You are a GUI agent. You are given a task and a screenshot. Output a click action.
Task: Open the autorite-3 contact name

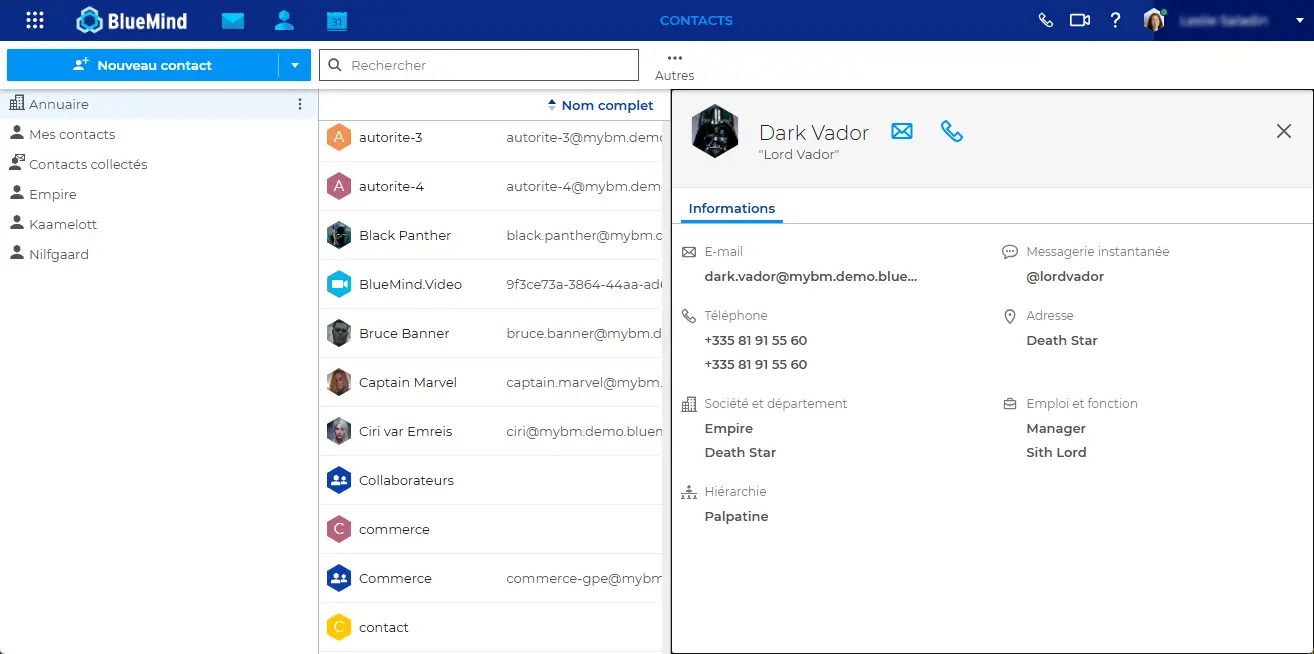(391, 137)
